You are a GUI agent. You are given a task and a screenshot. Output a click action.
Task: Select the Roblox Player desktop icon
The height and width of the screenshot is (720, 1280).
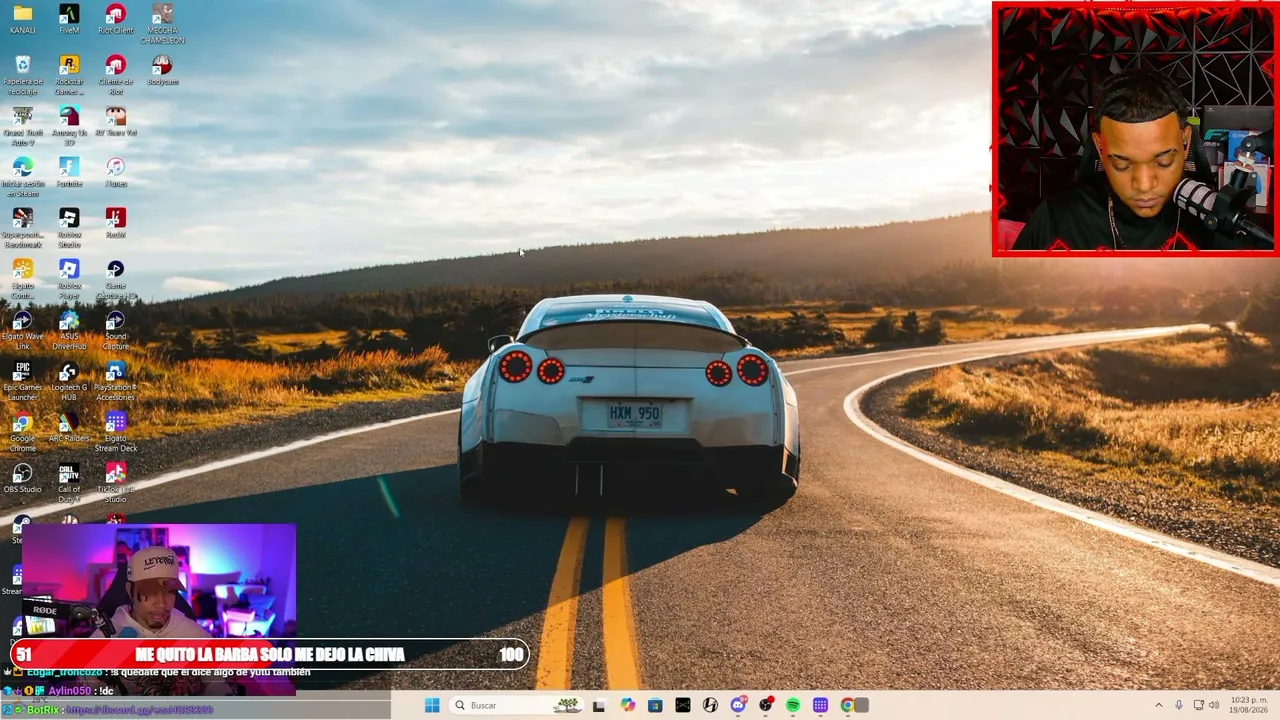pyautogui.click(x=69, y=279)
